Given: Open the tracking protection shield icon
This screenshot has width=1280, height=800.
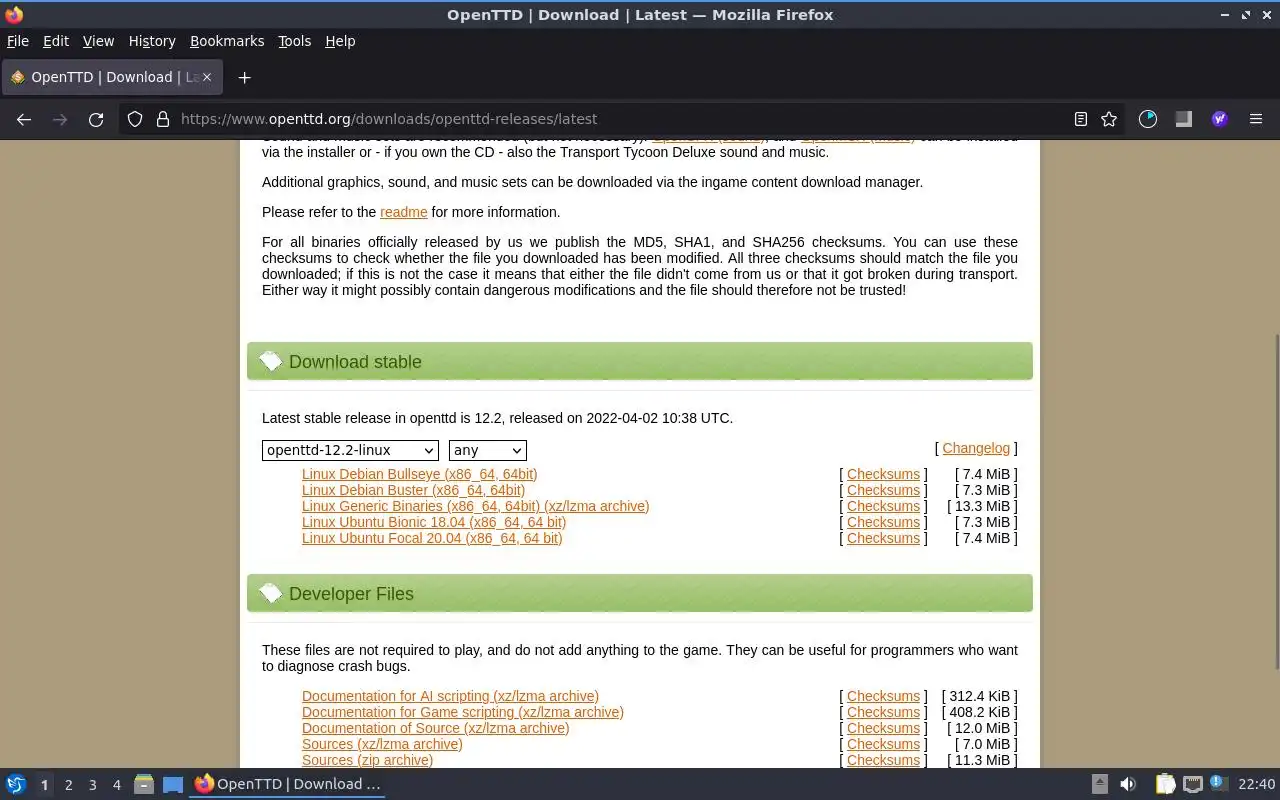Looking at the screenshot, I should click(135, 119).
